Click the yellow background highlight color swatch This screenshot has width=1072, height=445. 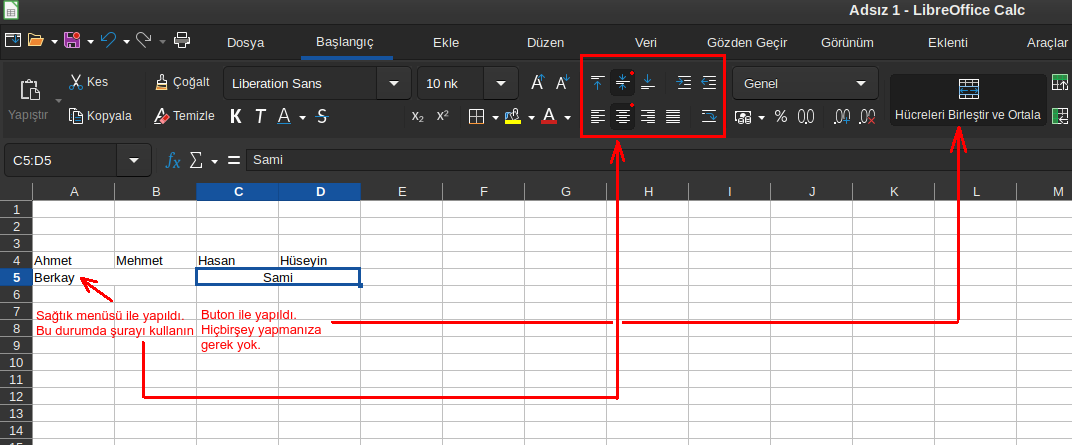(x=513, y=117)
